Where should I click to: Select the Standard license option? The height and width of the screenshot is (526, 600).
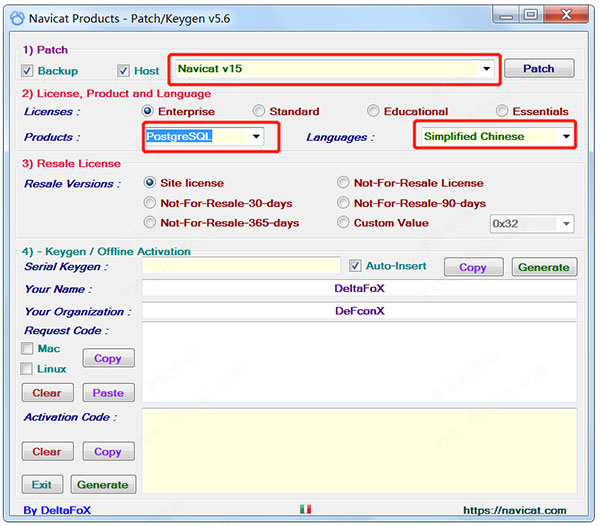[259, 111]
